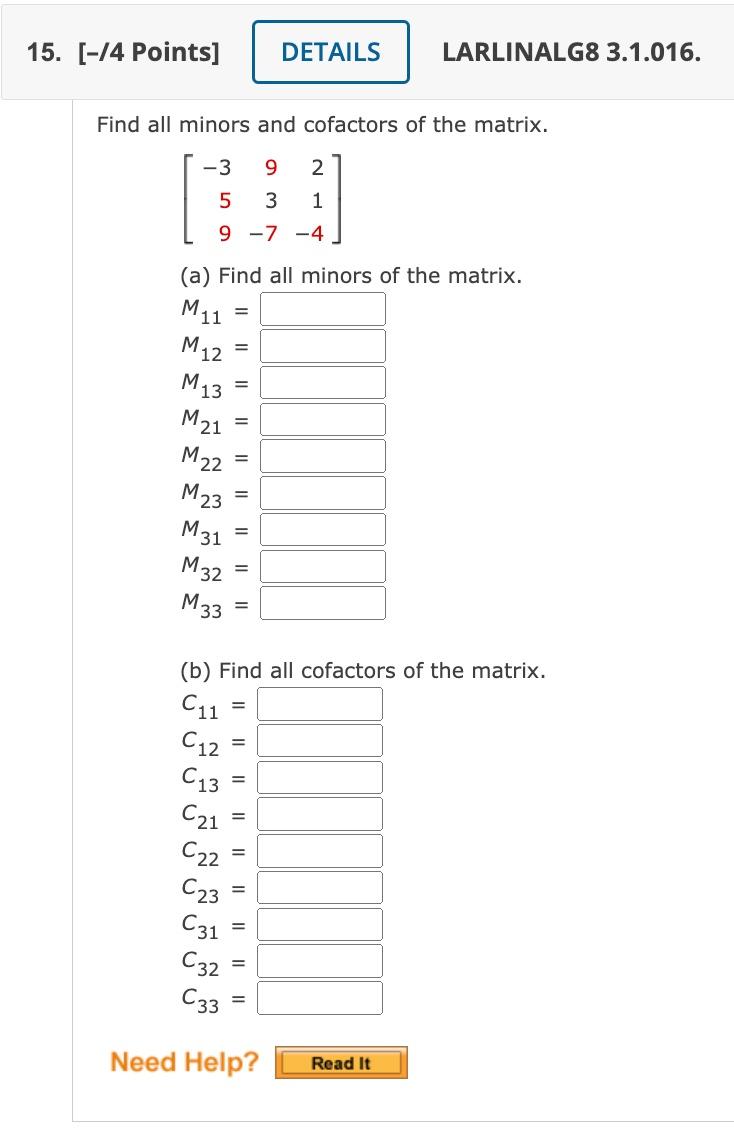Click the C31 cofactor input field
Image resolution: width=734 pixels, height=1140 pixels.
pos(319,924)
